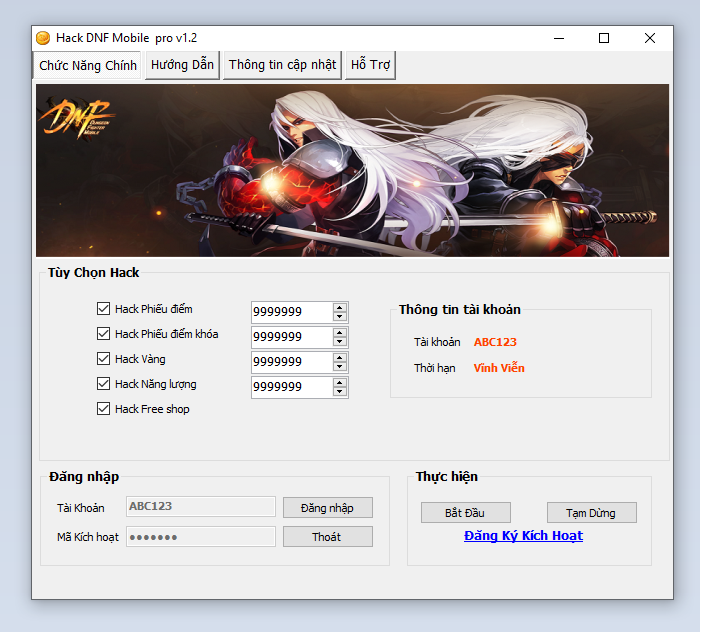
Task: Select the Hỗ Trợ tab
Action: [370, 65]
